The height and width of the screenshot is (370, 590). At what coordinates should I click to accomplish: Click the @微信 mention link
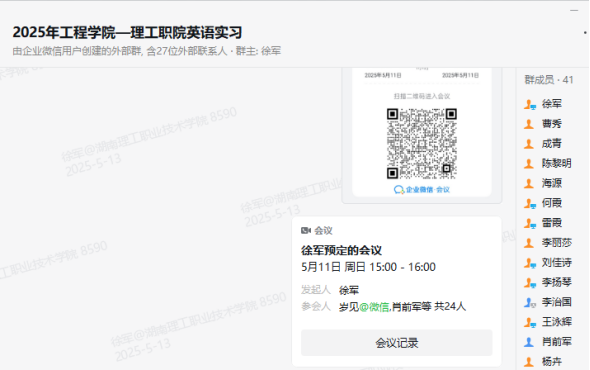pos(374,307)
